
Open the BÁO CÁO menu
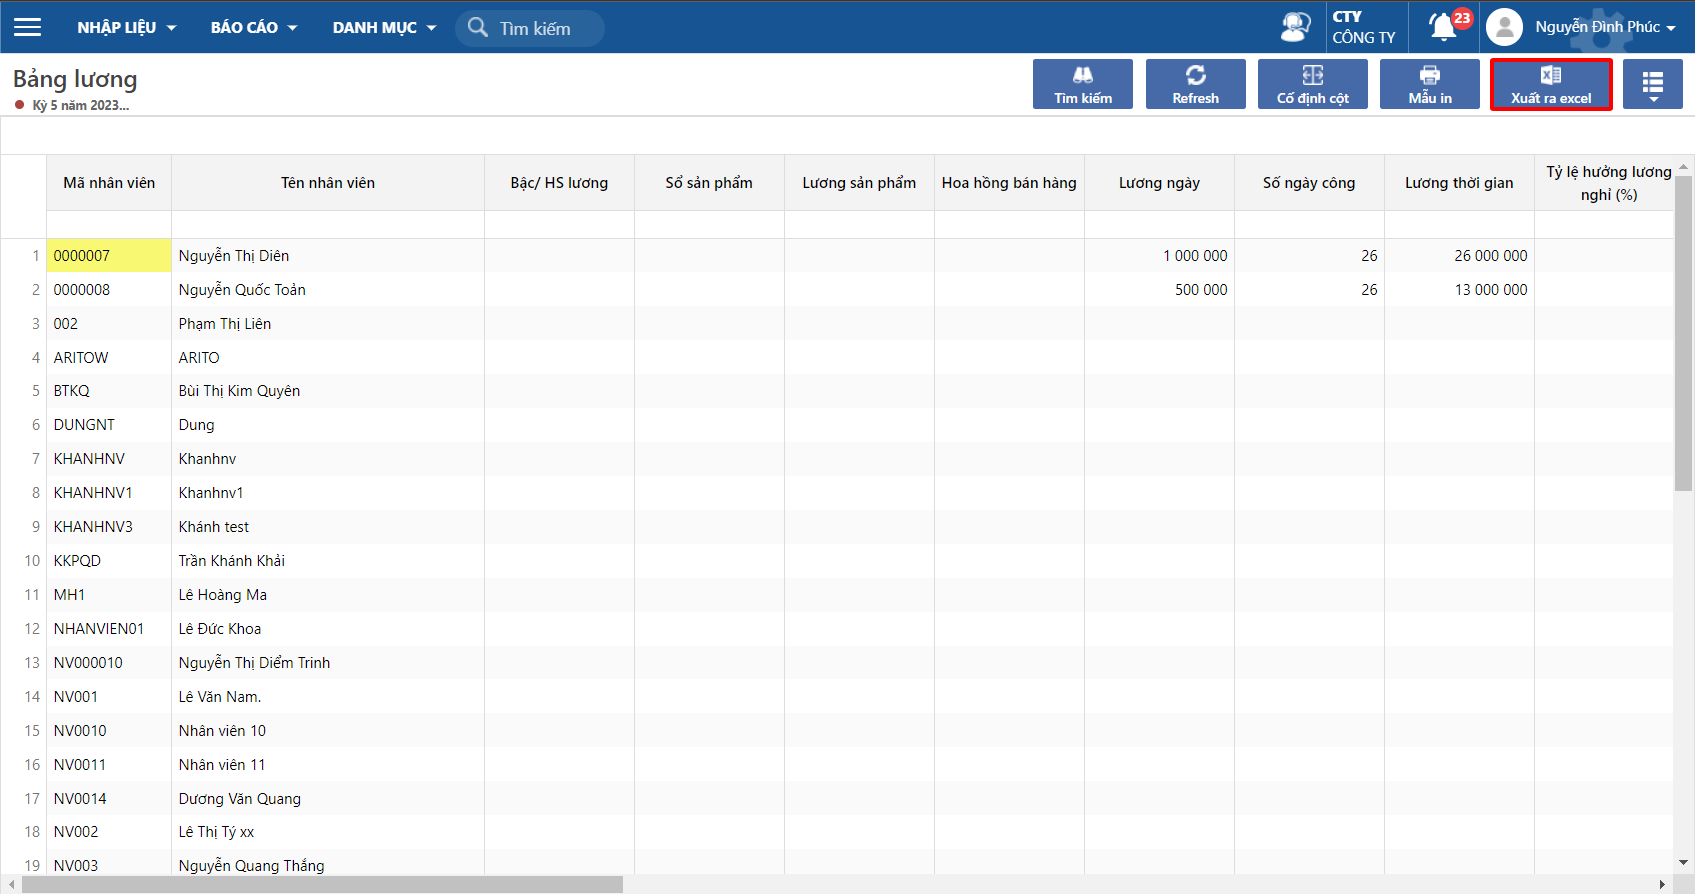(x=254, y=27)
